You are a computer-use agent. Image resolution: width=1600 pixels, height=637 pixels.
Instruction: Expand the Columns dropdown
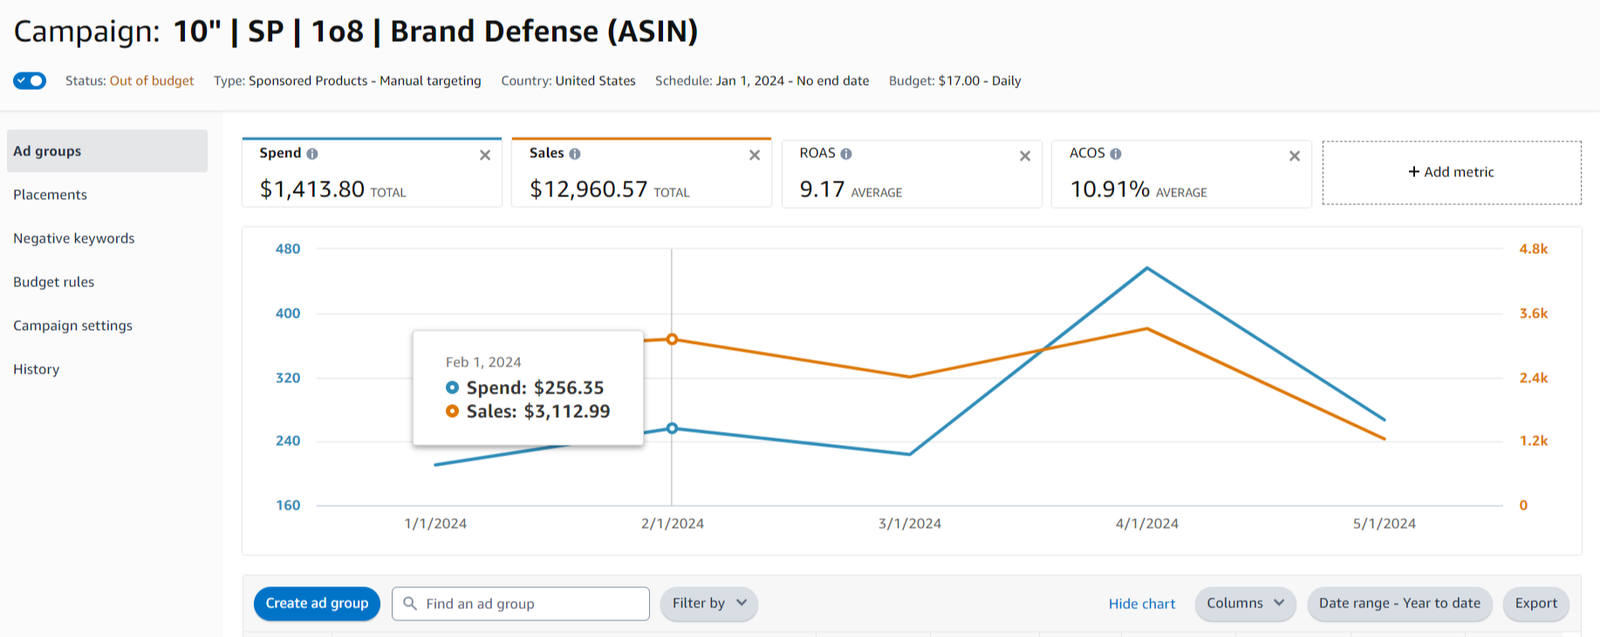[1245, 603]
